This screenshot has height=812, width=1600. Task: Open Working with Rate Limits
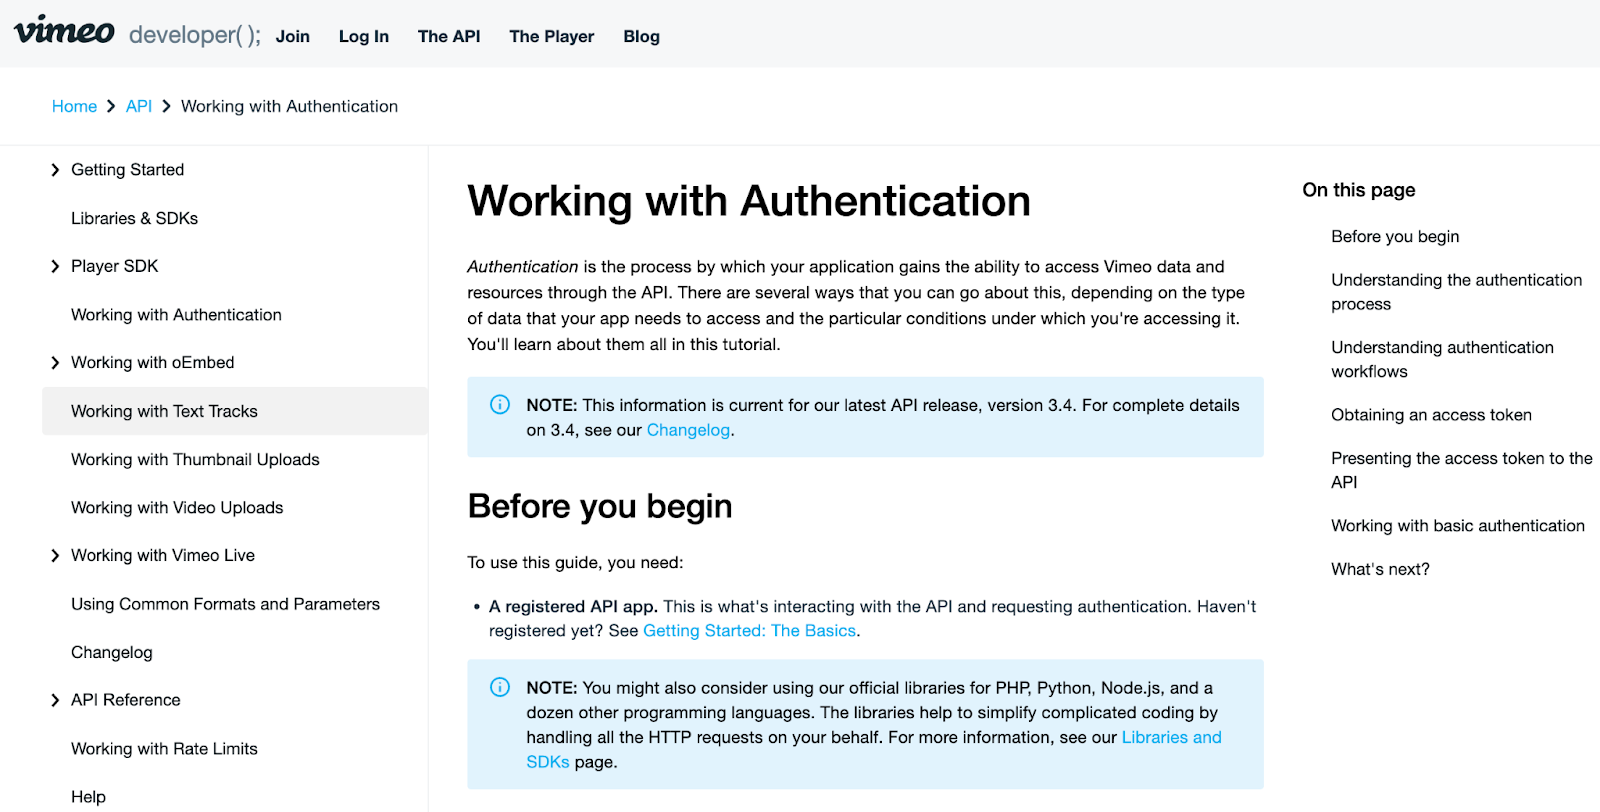tap(164, 749)
